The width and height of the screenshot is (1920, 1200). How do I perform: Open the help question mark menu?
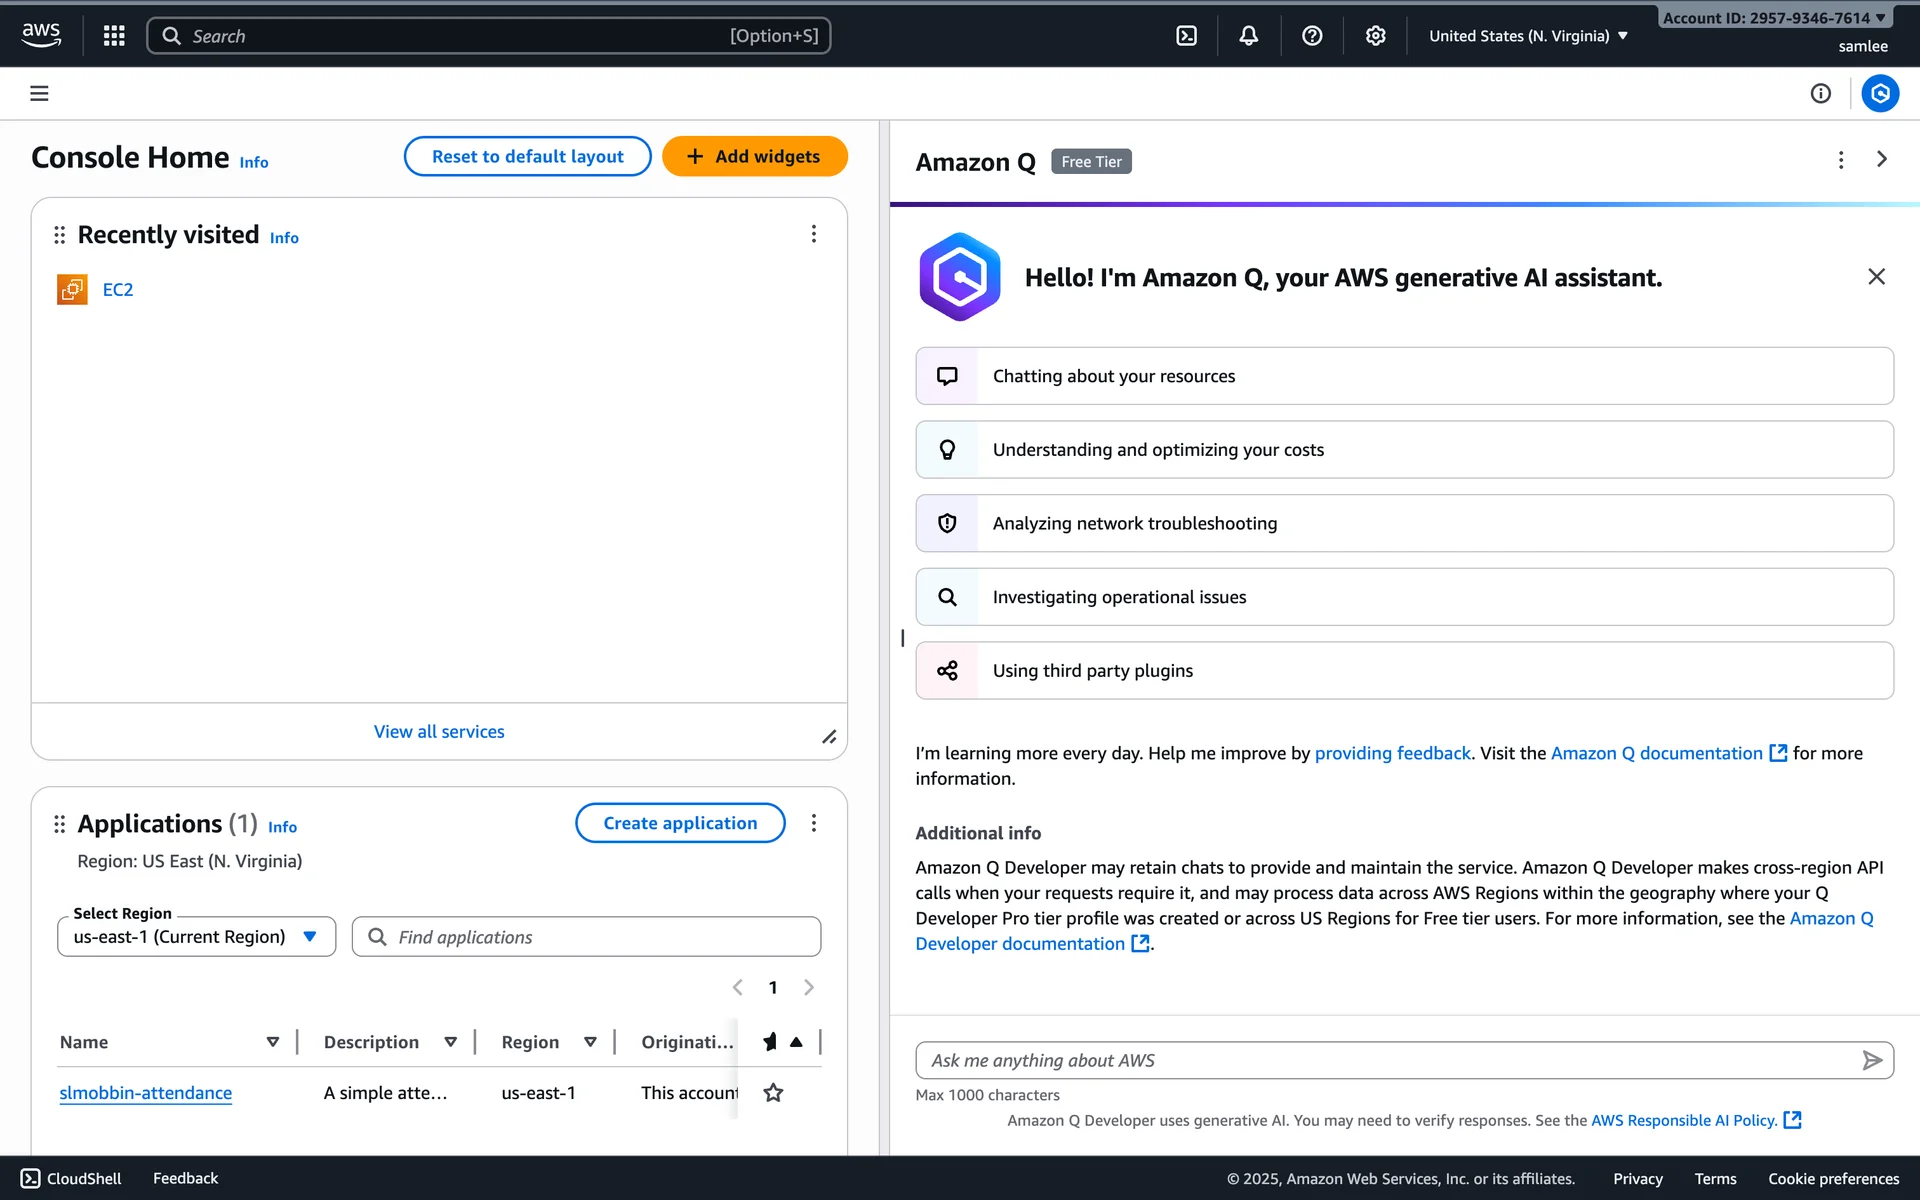1312,36
